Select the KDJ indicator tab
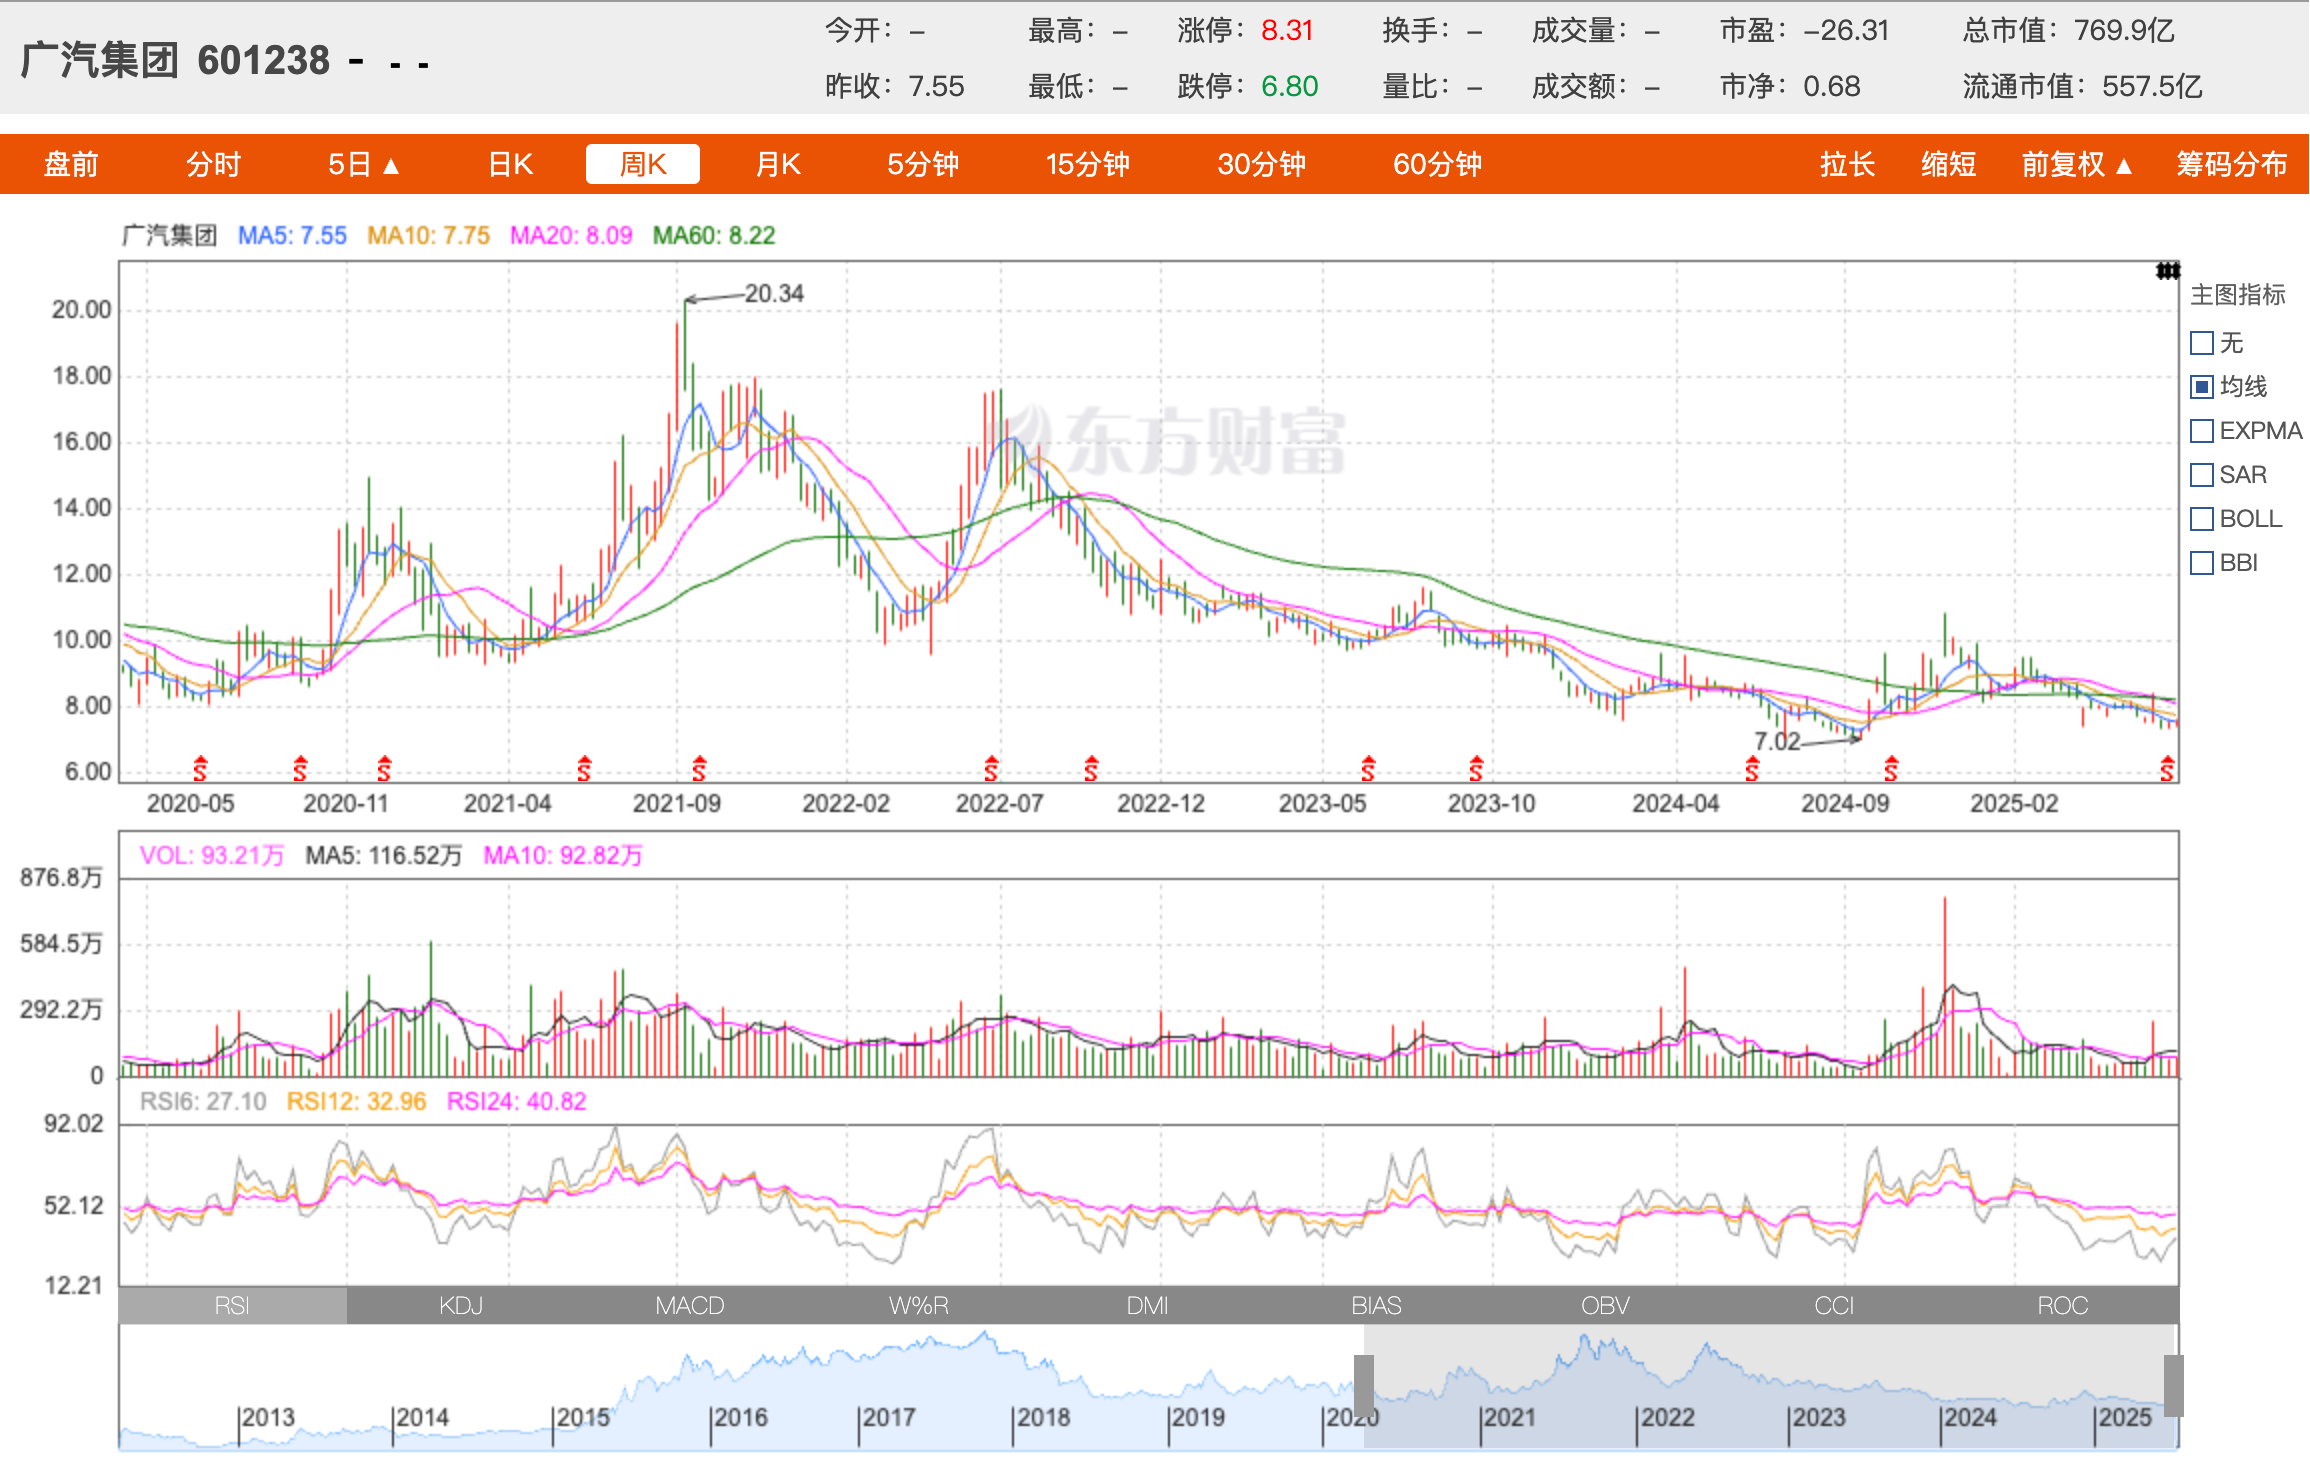The height and width of the screenshot is (1462, 2310). tap(461, 1305)
